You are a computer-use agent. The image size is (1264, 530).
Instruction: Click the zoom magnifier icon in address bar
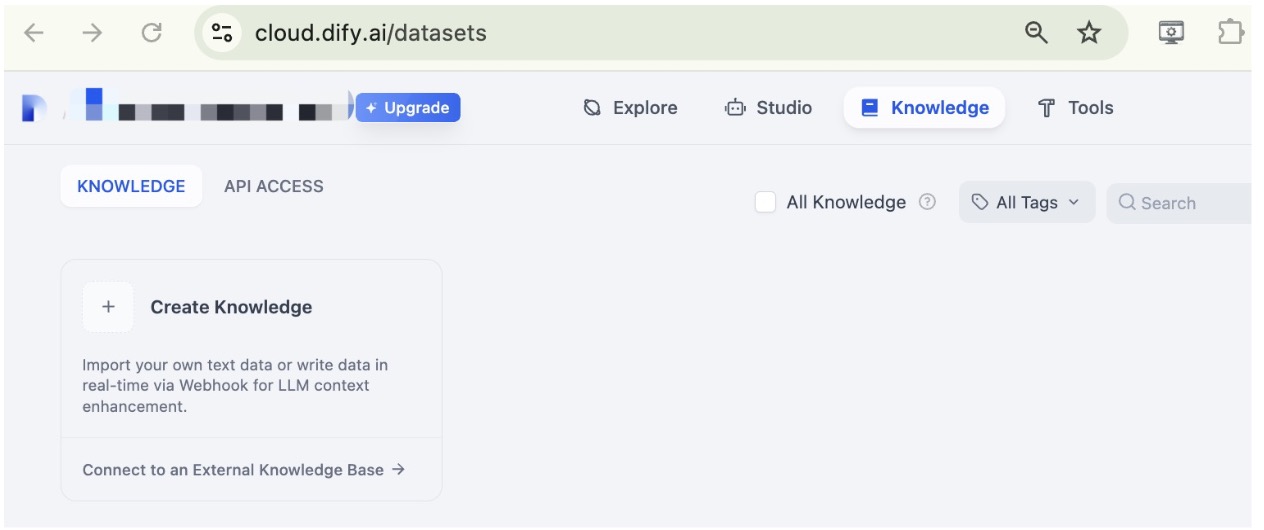click(1036, 33)
